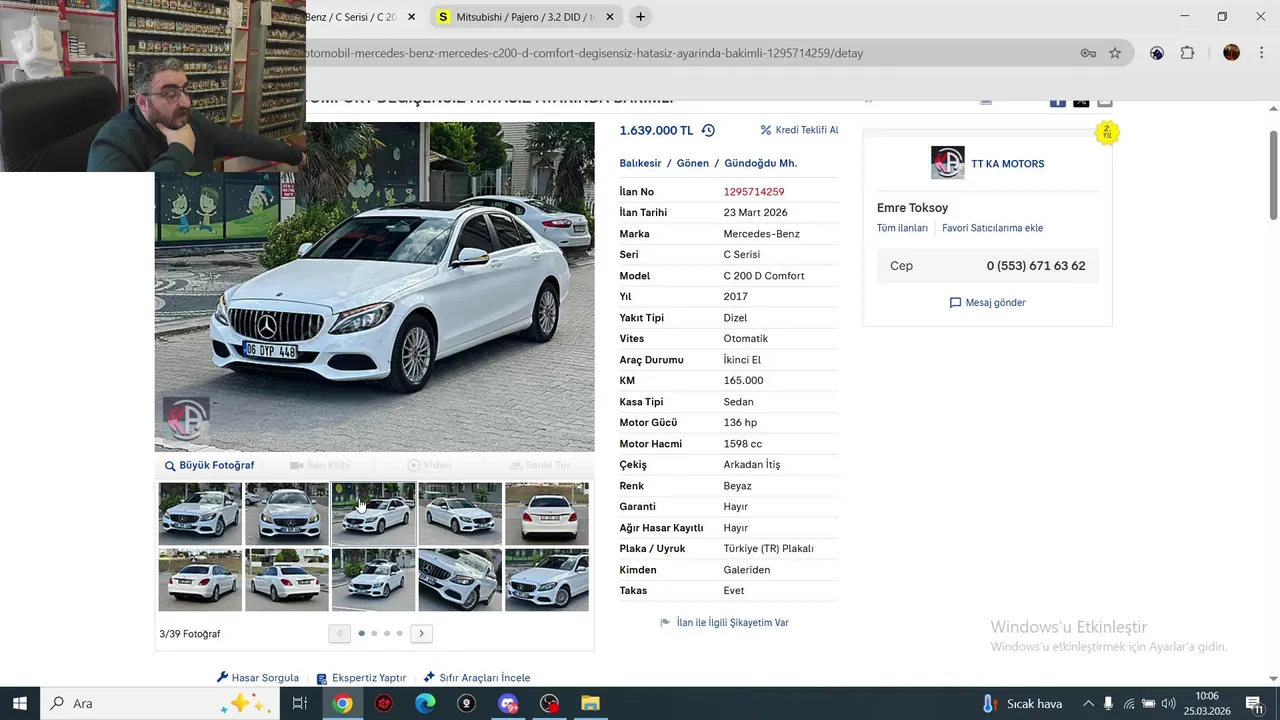The height and width of the screenshot is (720, 1280).
Task: Select top-row thumbnail showing car rear
Action: tap(547, 514)
